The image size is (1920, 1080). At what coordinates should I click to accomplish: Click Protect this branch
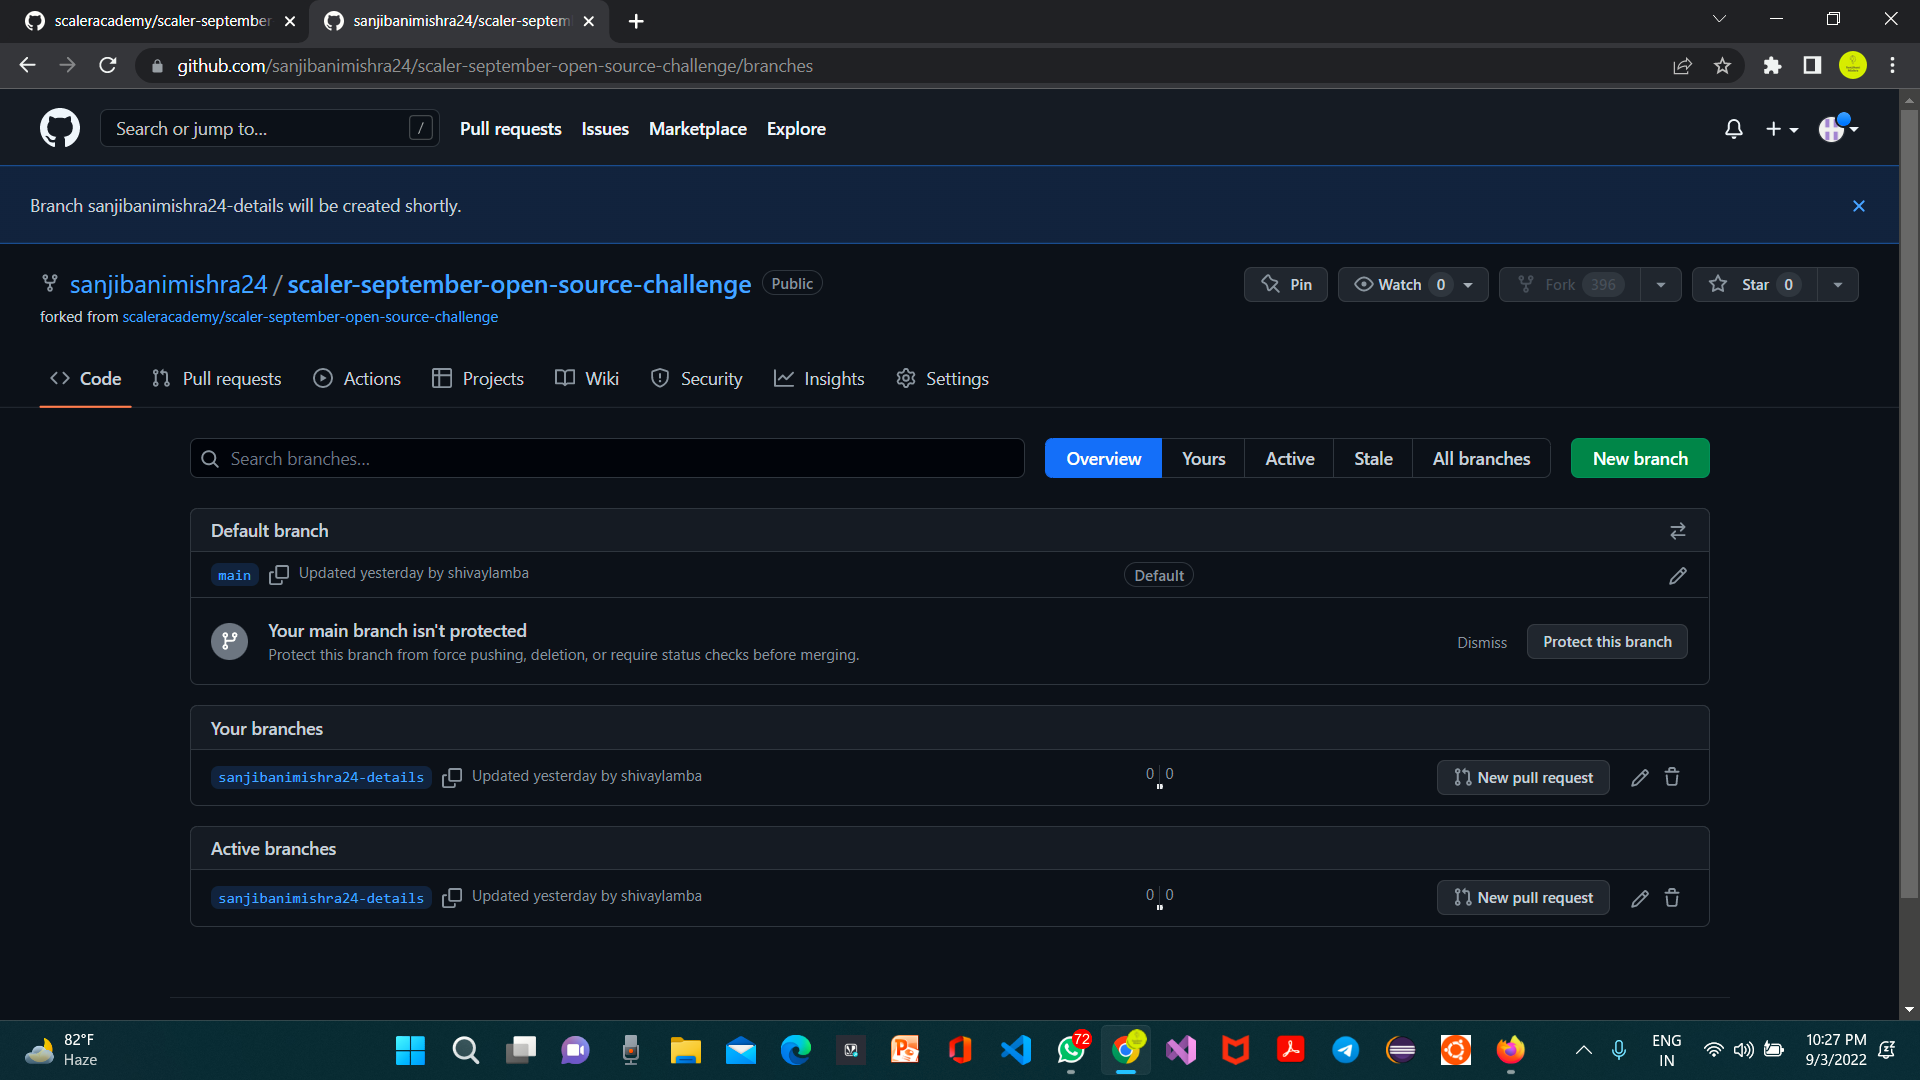(1607, 641)
